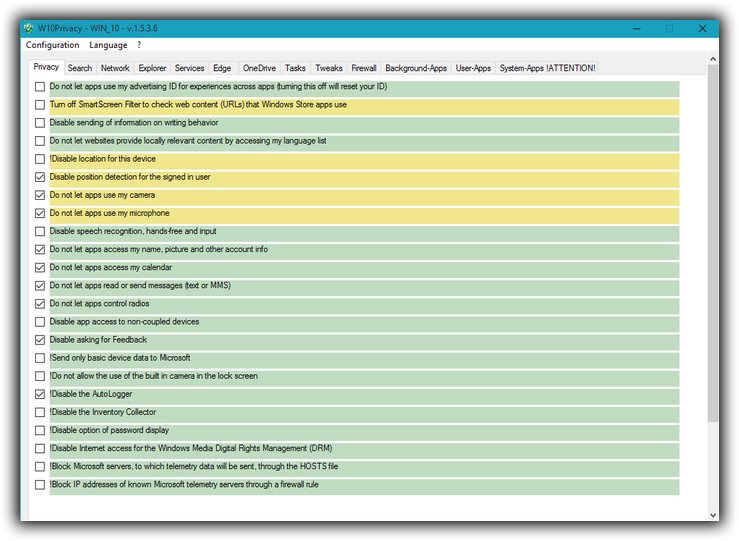This screenshot has width=739, height=541.
Task: Click the vertical scrollbar thumb
Action: [713, 244]
